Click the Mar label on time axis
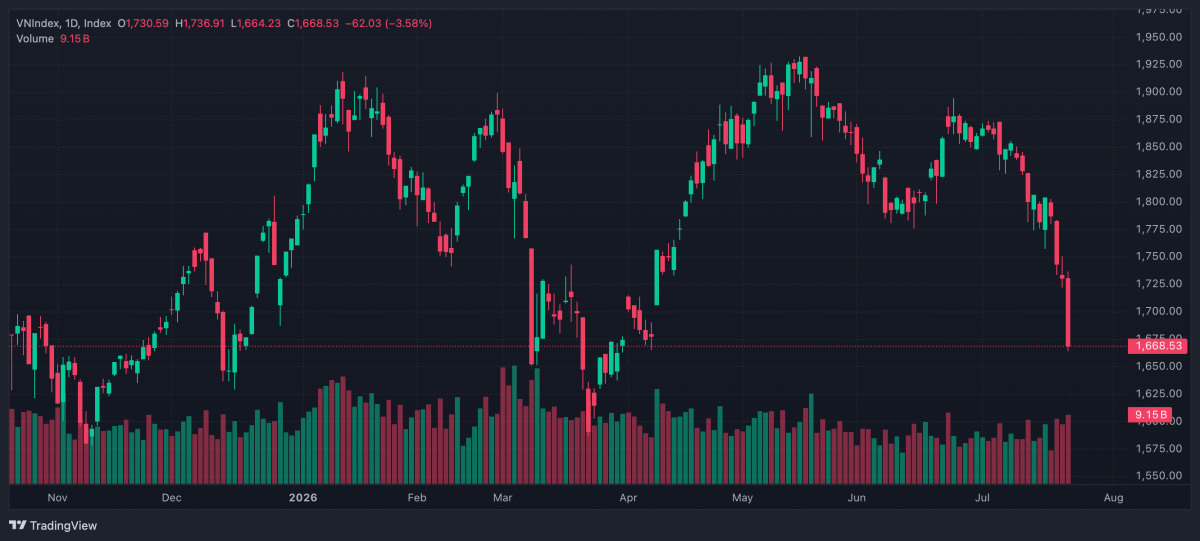 pos(504,497)
